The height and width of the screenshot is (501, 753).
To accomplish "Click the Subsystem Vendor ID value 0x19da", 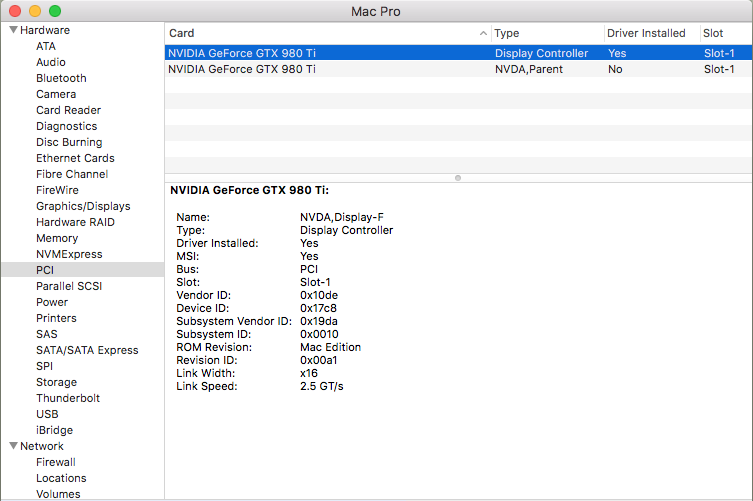I will click(319, 321).
